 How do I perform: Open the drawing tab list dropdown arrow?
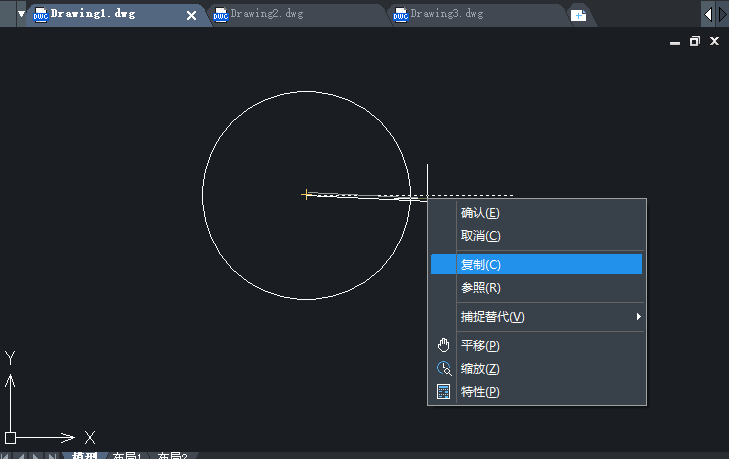(x=21, y=14)
